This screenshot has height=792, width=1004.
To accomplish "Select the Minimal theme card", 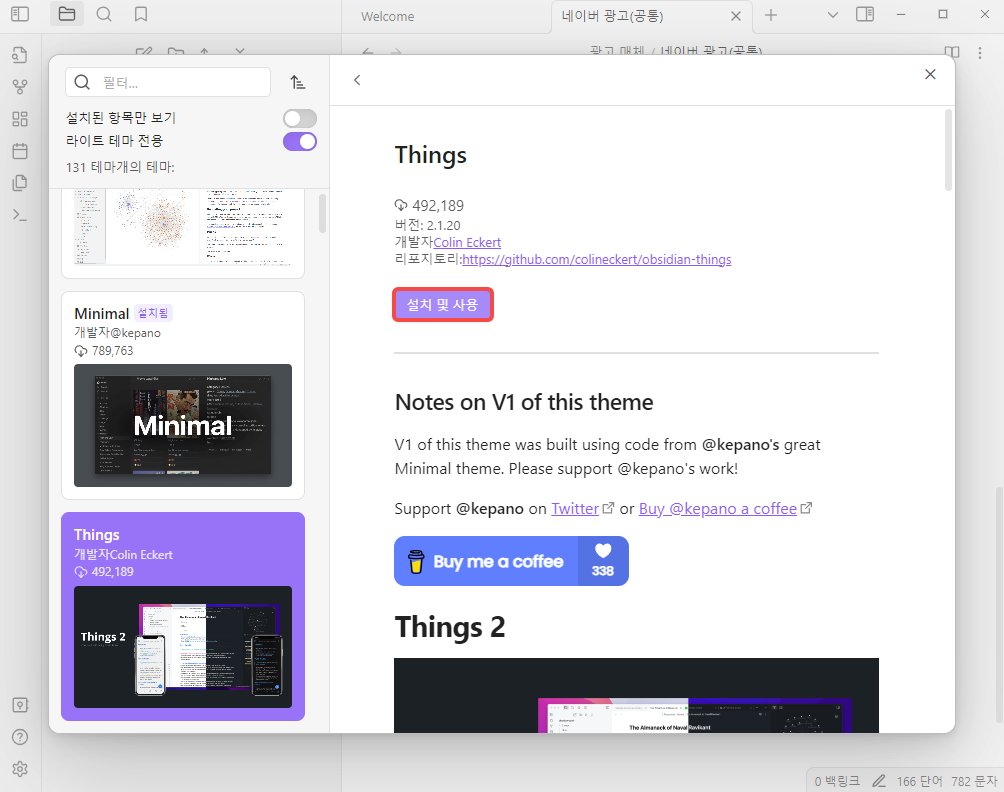I will (183, 395).
